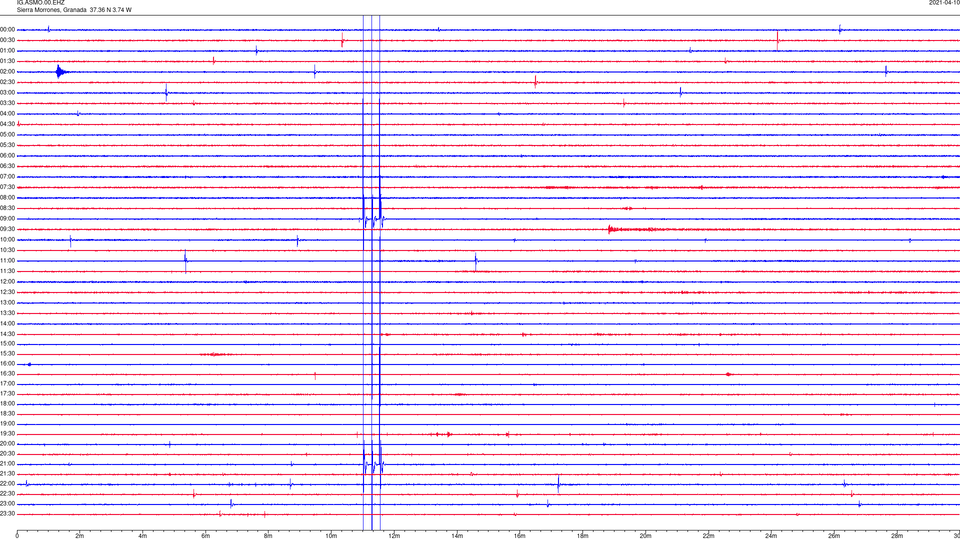Select the 08:00 trace time label
Viewport: 960px width, 540px height.
click(8, 198)
